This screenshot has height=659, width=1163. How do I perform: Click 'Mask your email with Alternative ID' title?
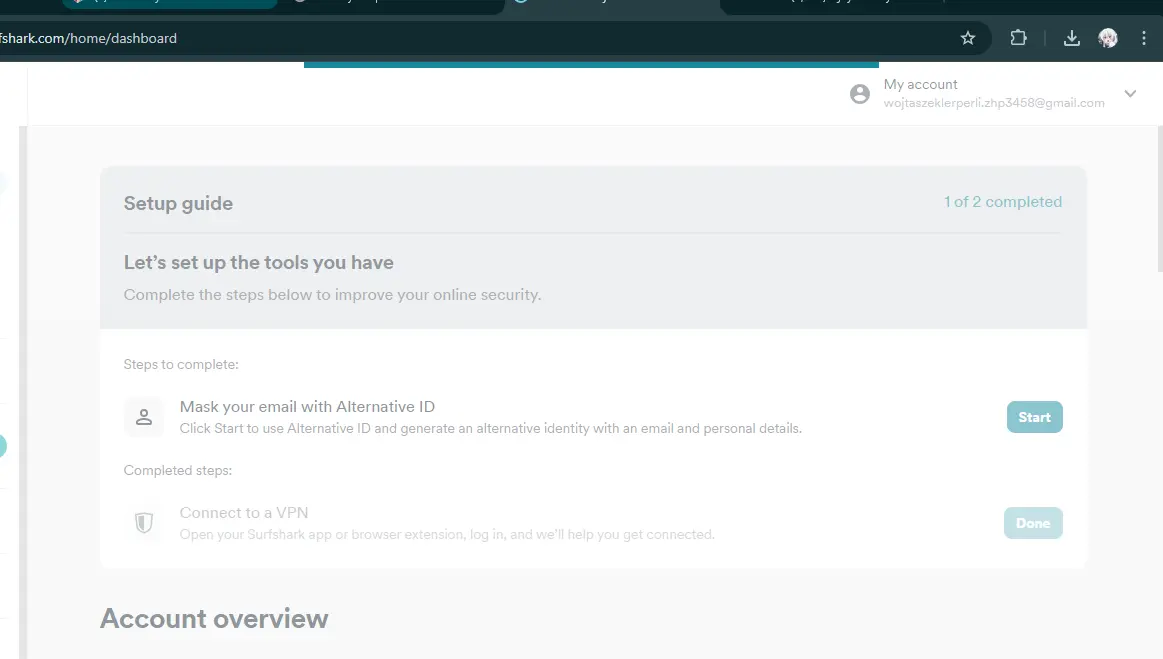coord(307,407)
